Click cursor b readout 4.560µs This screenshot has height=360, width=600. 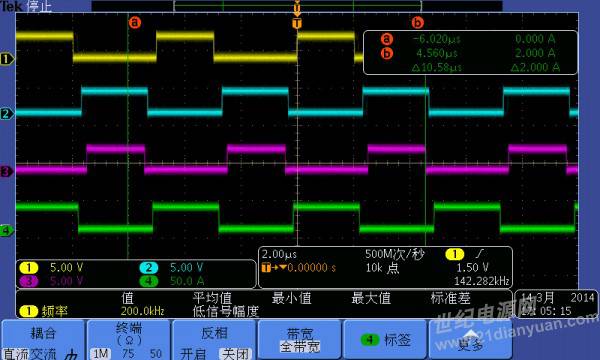(437, 53)
